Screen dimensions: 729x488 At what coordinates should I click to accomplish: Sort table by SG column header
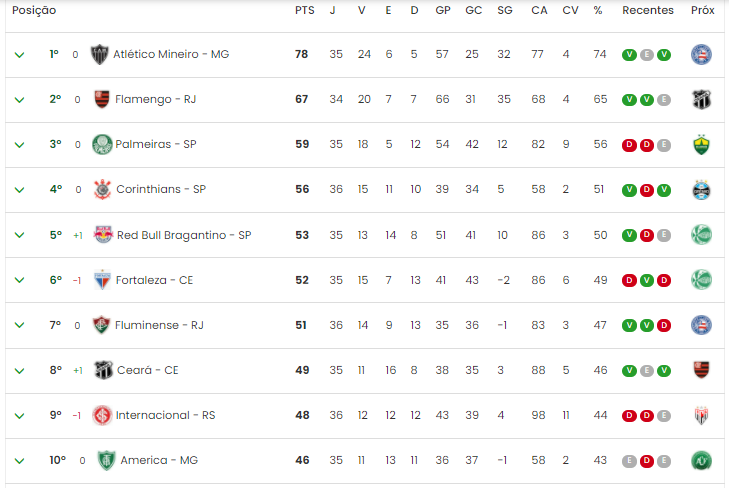click(x=504, y=10)
